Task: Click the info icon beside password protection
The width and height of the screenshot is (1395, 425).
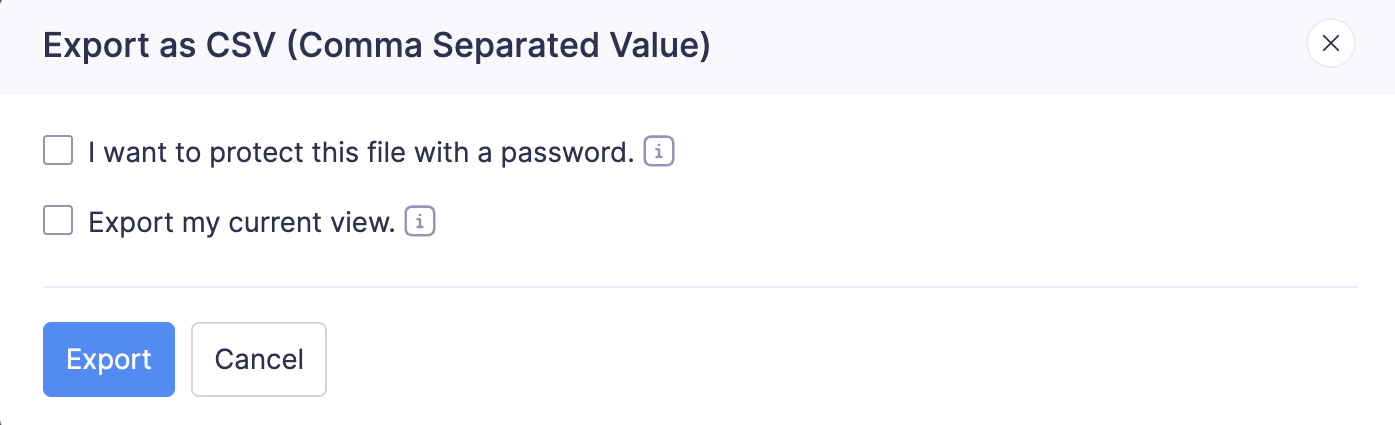Action: tap(659, 152)
